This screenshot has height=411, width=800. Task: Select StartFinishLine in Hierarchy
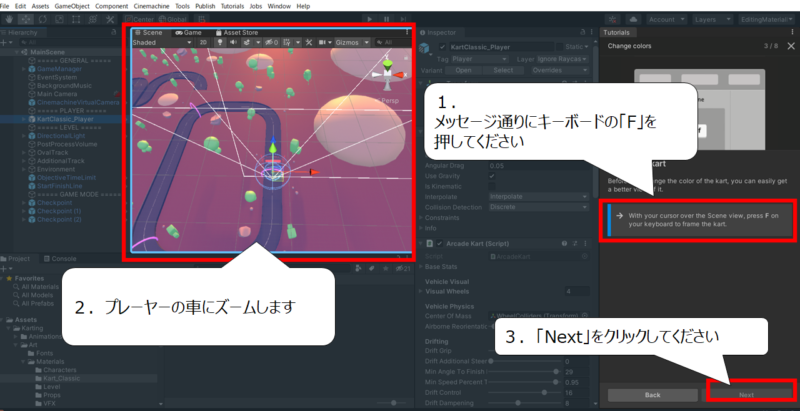[59, 186]
